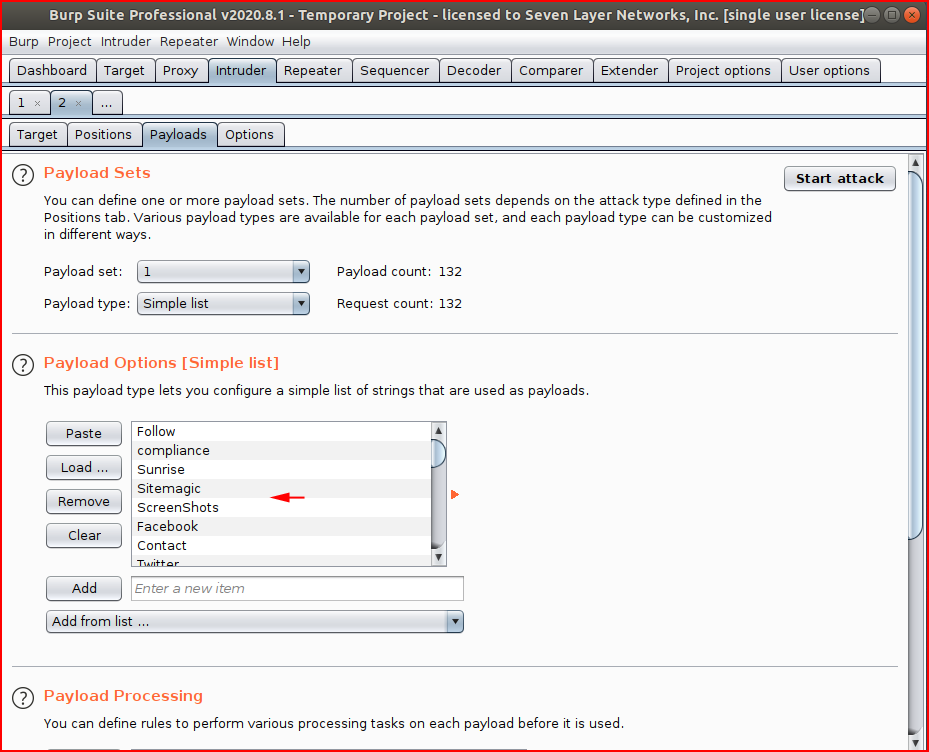The height and width of the screenshot is (752, 929).
Task: Switch to the Comparer tab
Action: 551,71
